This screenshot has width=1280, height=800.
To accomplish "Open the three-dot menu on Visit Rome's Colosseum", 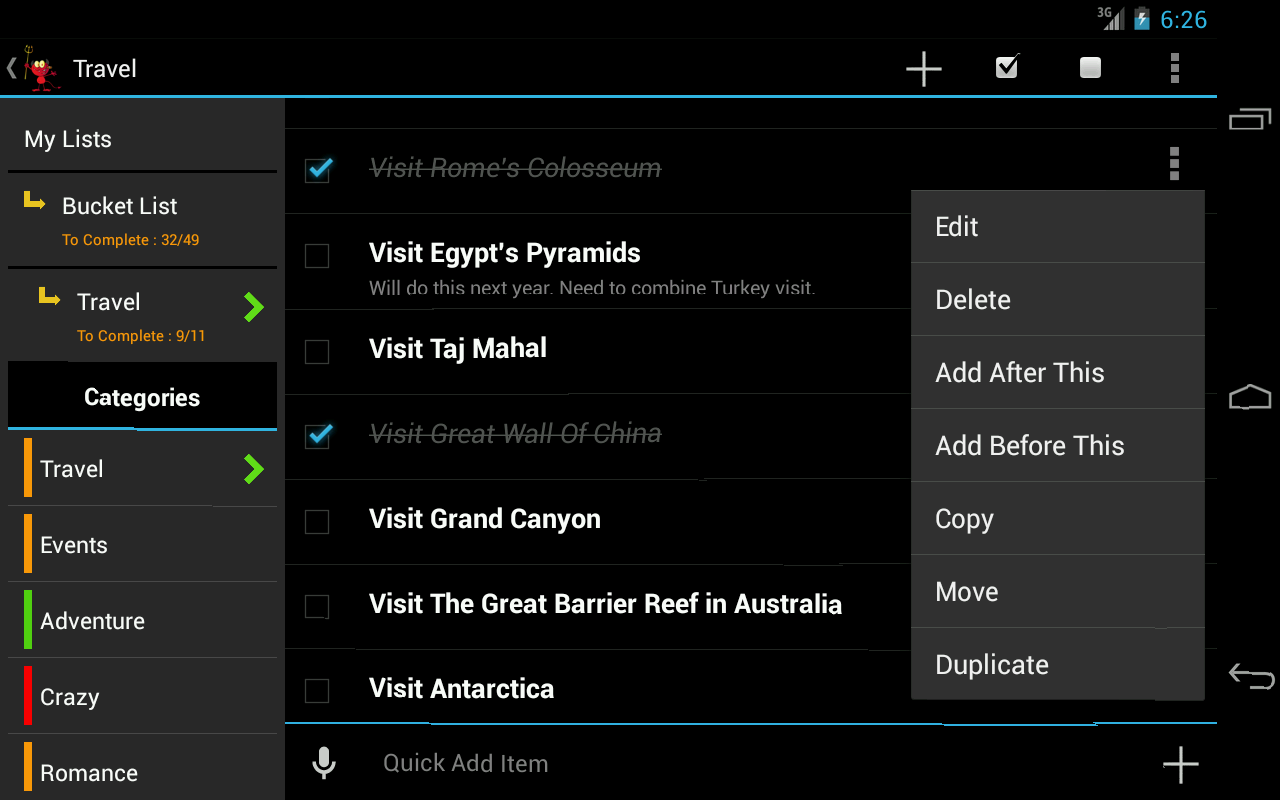I will 1174,163.
